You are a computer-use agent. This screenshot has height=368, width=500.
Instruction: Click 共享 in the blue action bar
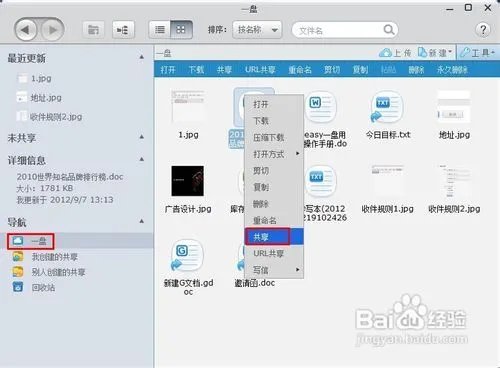(x=224, y=70)
